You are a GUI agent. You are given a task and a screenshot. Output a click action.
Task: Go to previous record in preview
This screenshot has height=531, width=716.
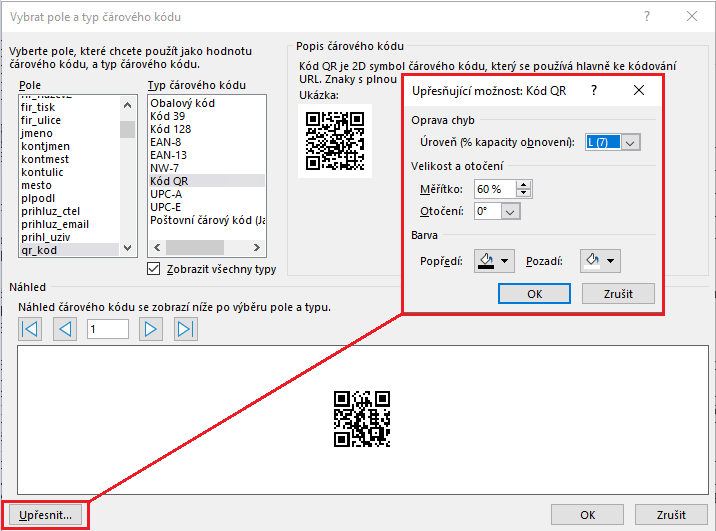(66, 329)
